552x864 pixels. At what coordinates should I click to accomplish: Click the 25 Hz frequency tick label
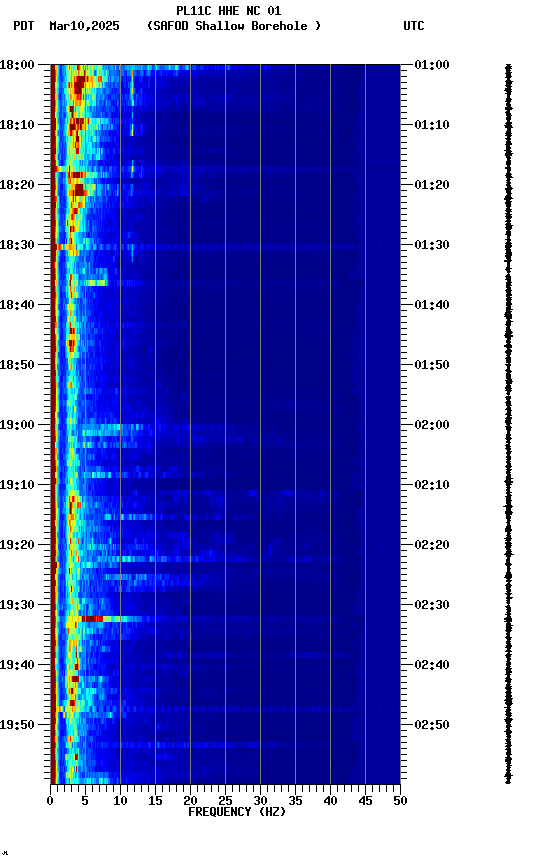(225, 801)
